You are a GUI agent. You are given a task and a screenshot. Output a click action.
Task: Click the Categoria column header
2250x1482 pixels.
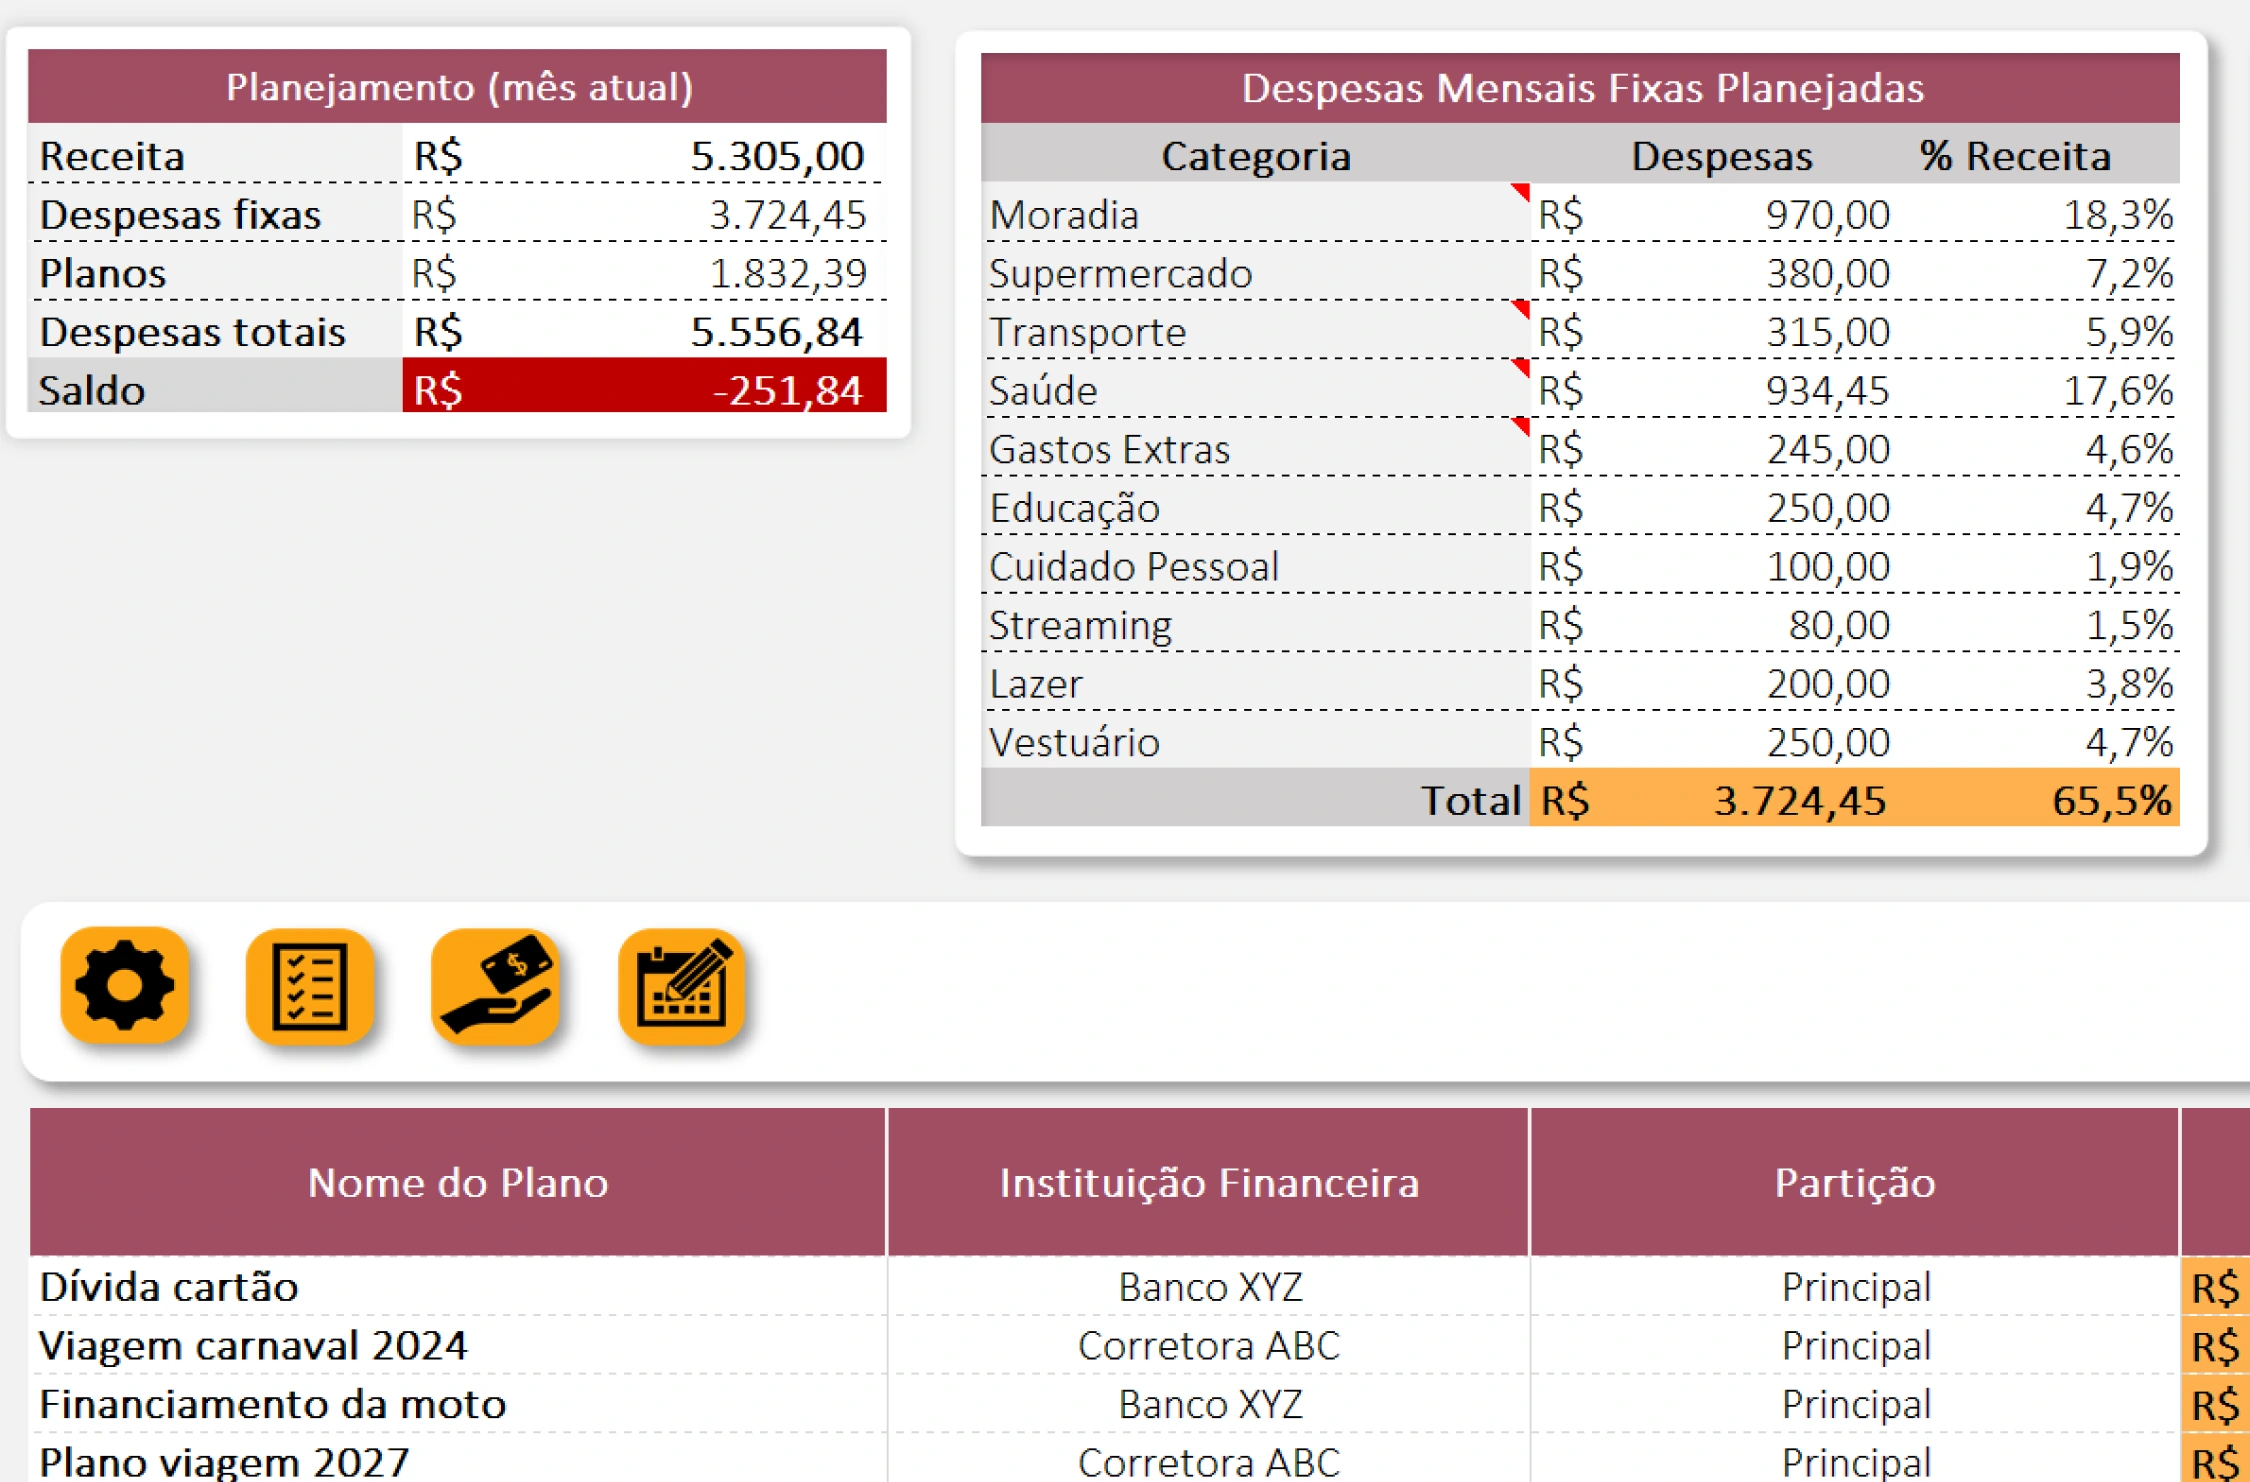pos(1256,156)
